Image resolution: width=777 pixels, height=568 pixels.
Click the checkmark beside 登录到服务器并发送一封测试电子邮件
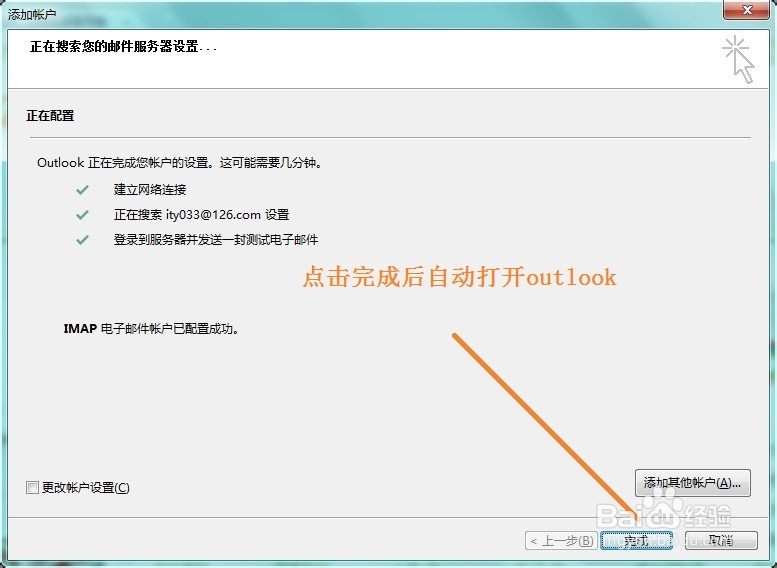click(x=82, y=240)
